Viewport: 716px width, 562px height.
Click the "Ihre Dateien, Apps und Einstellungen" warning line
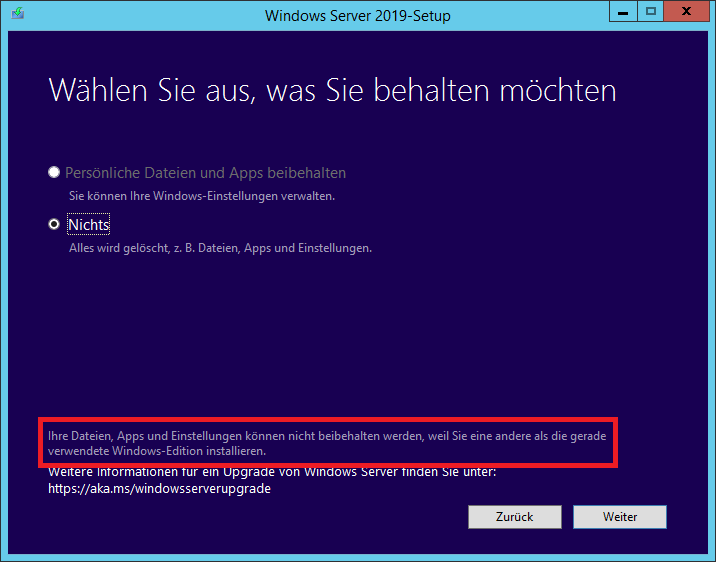coord(329,436)
